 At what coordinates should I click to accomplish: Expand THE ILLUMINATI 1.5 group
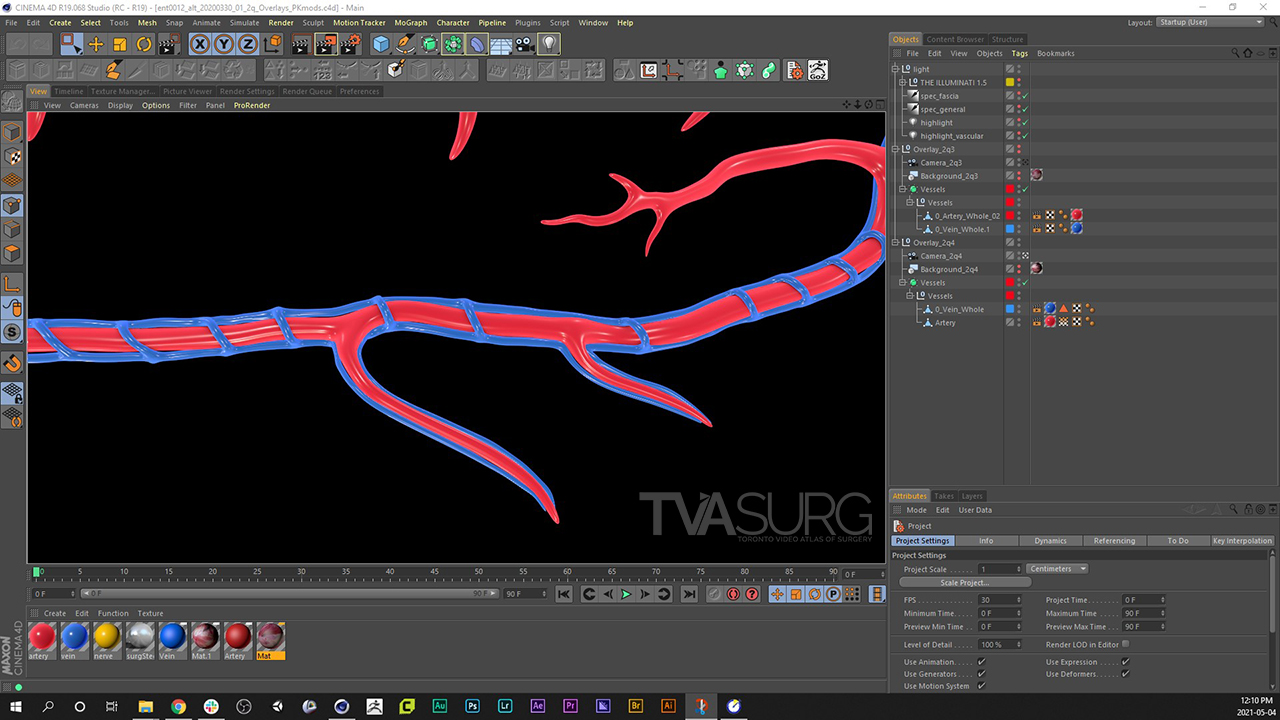tap(903, 82)
